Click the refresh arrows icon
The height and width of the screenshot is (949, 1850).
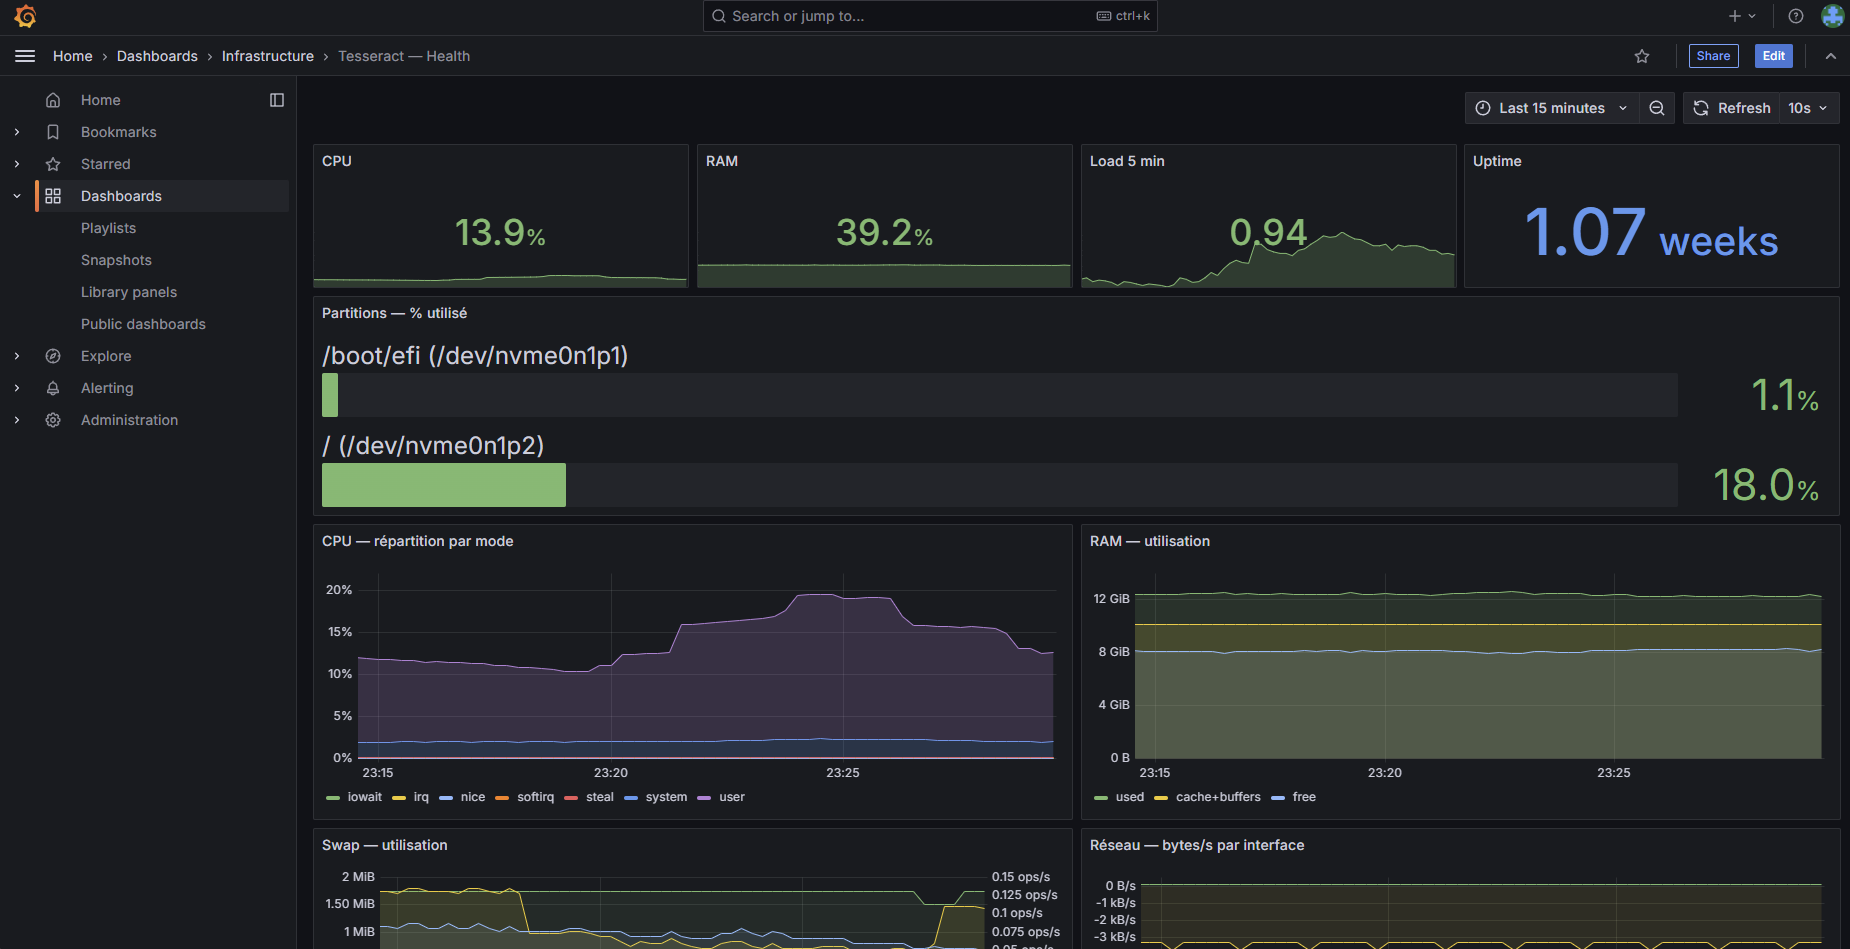pyautogui.click(x=1701, y=108)
